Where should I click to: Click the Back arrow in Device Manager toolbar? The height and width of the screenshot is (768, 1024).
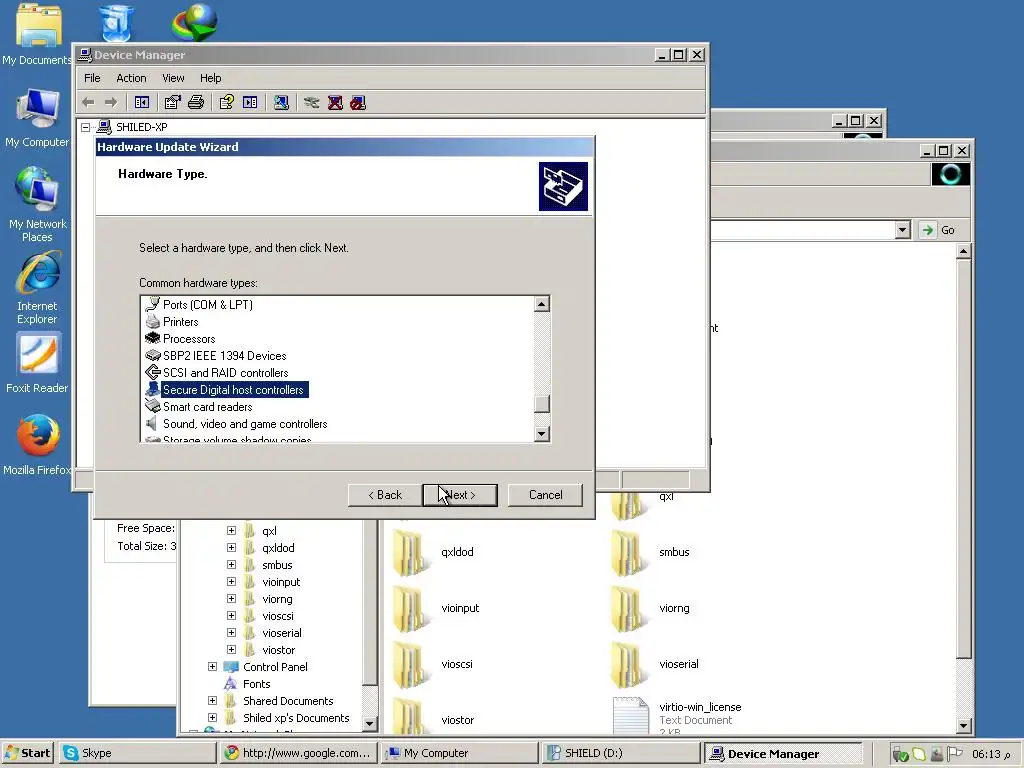(x=88, y=103)
